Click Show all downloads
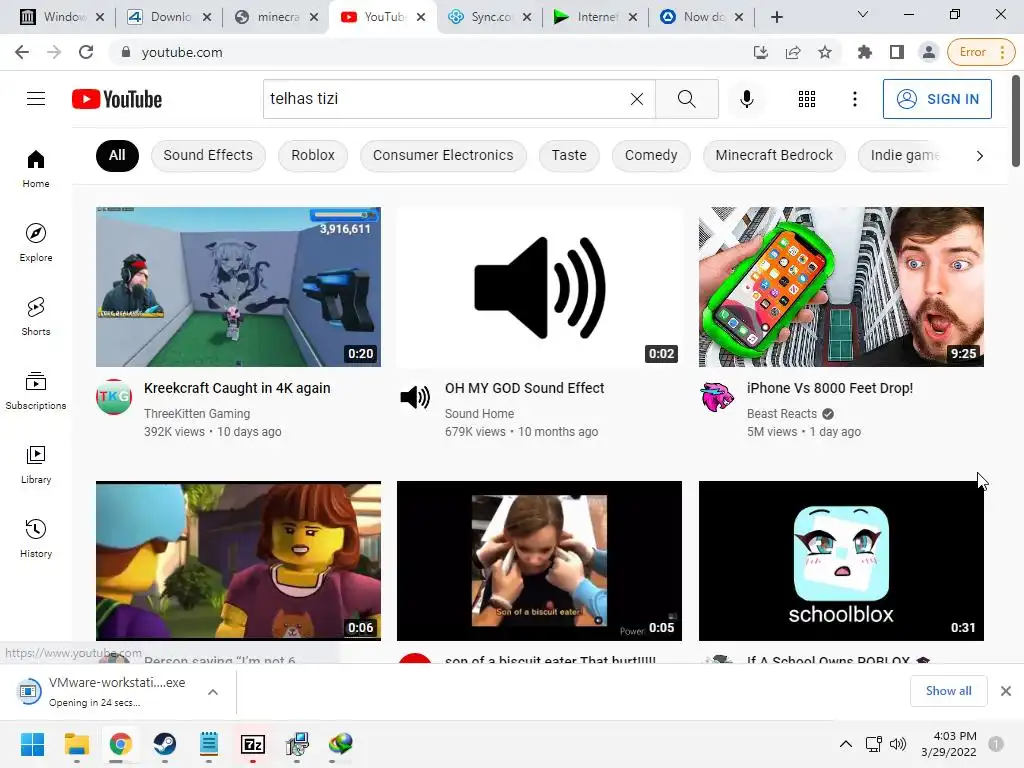 pyautogui.click(x=948, y=691)
